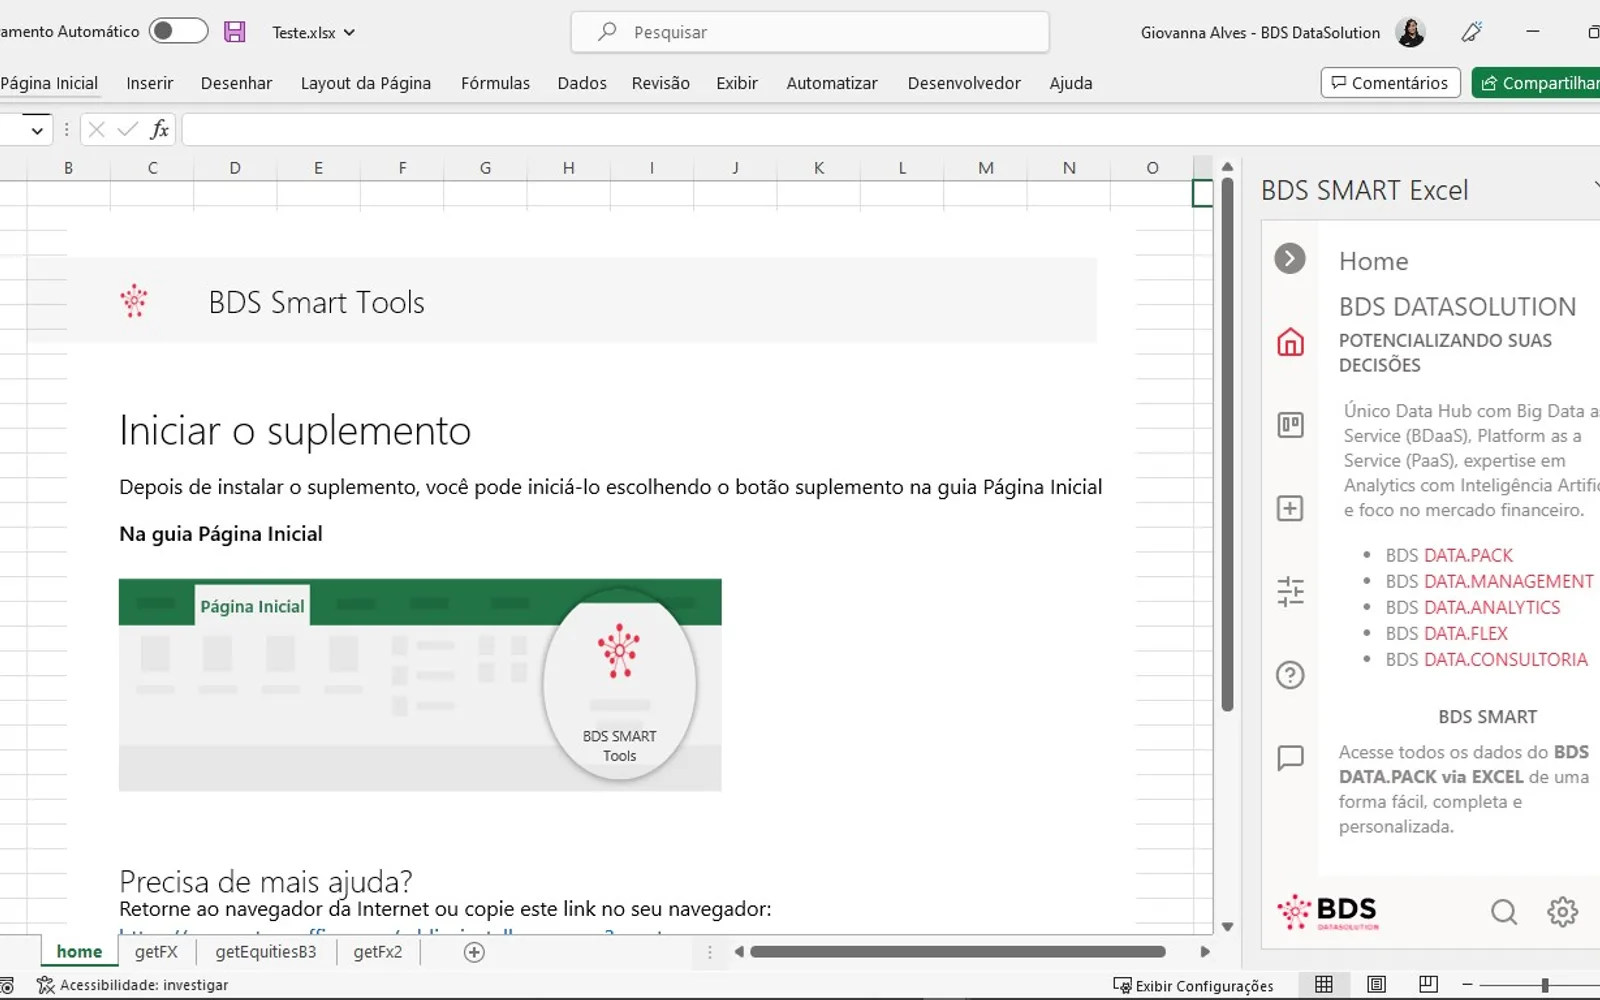Expand the Name Box dropdown arrow

click(x=37, y=130)
